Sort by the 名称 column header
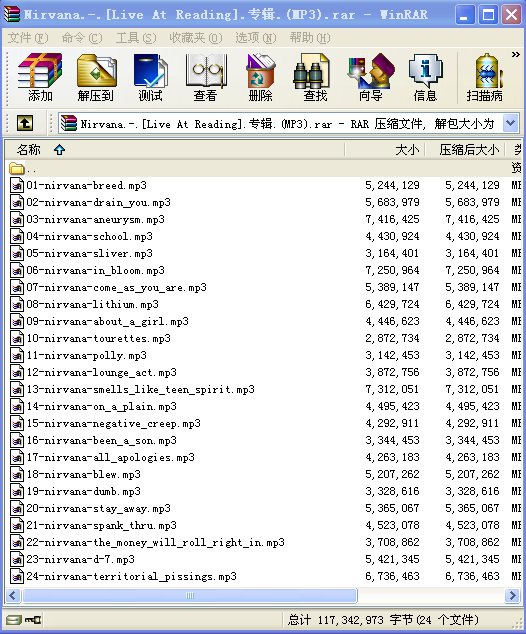Image resolution: width=526 pixels, height=634 pixels. point(174,150)
